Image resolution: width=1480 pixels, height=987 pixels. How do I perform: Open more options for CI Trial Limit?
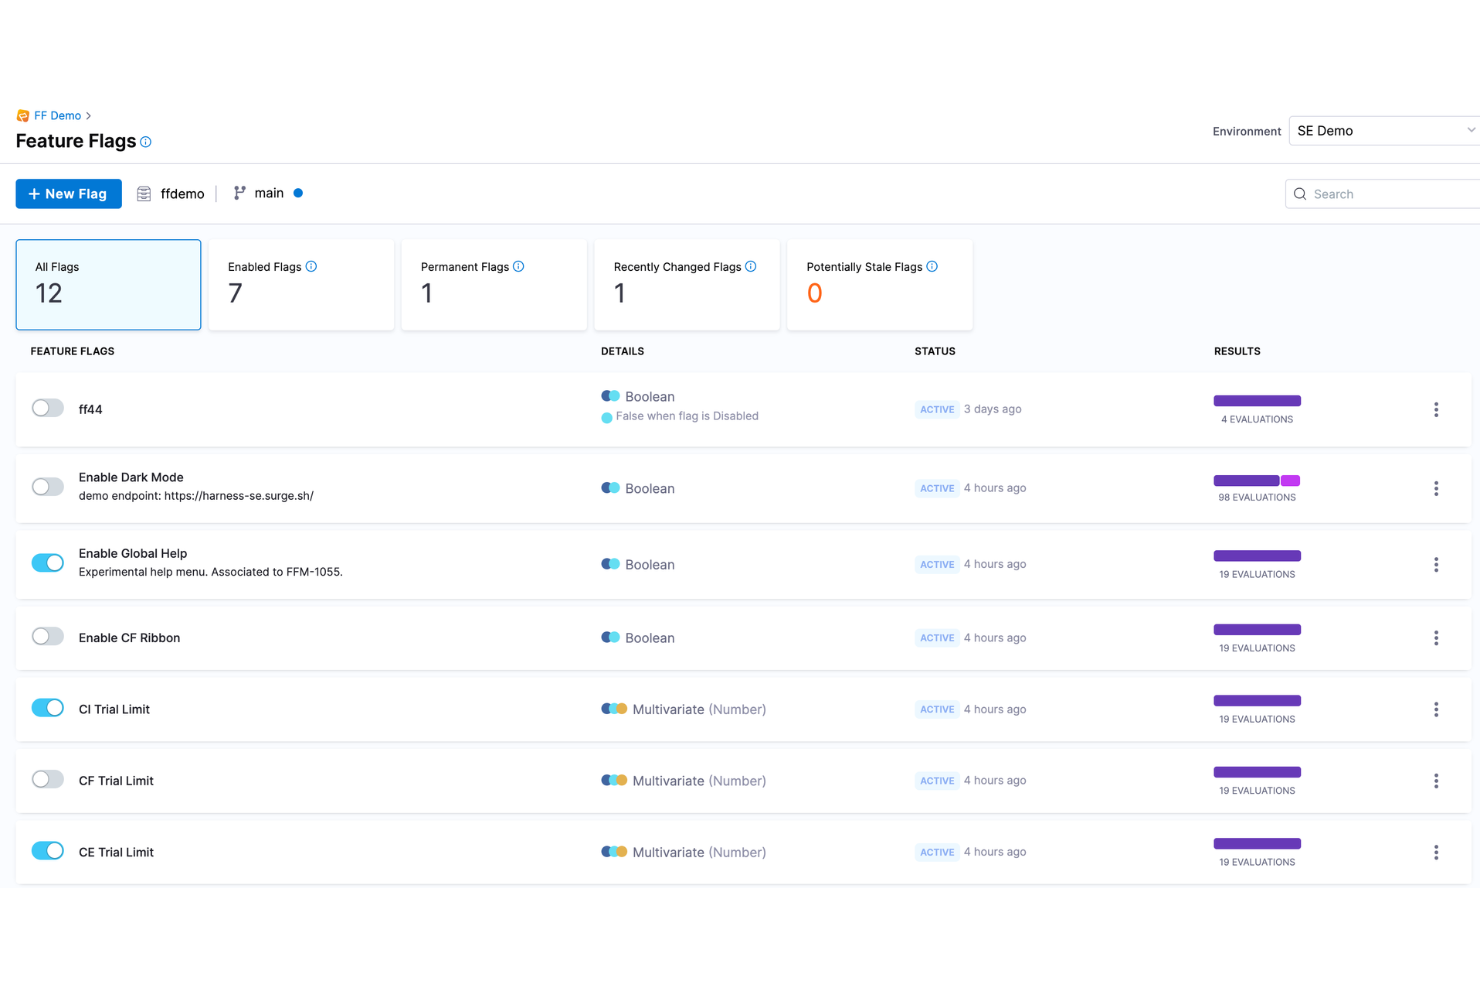[1436, 710]
